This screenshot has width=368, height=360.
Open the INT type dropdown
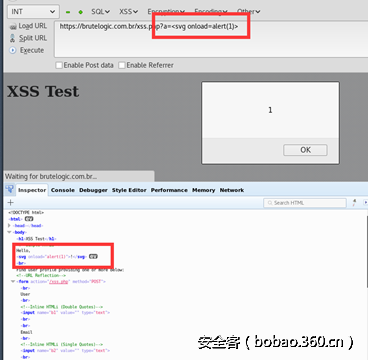tap(33, 12)
